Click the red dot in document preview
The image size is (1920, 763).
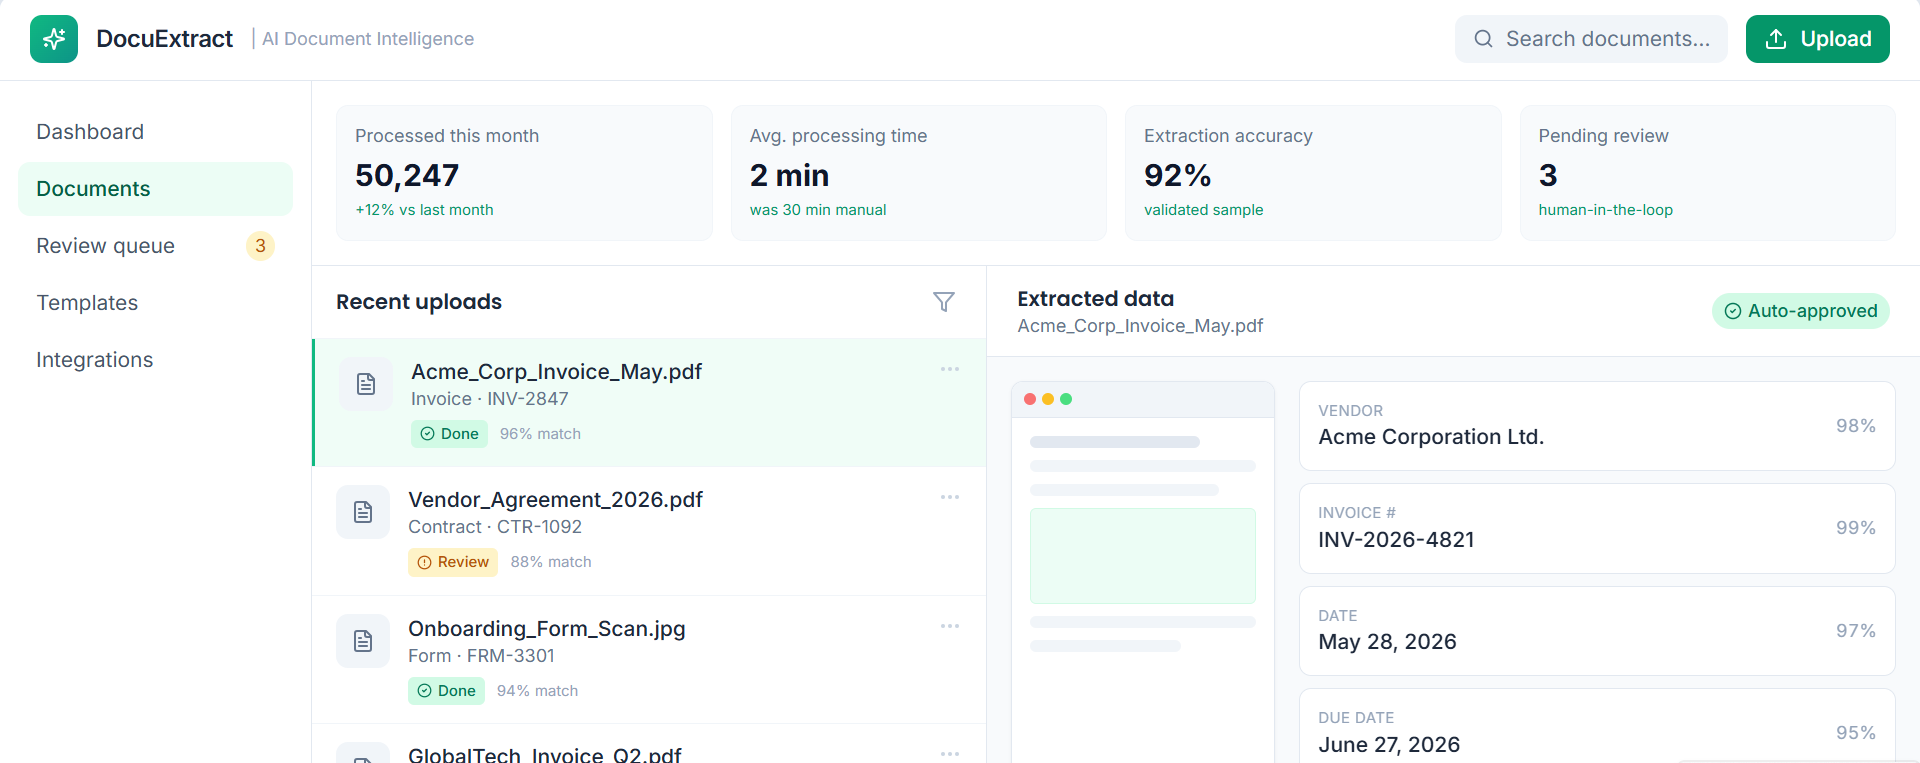click(1030, 399)
